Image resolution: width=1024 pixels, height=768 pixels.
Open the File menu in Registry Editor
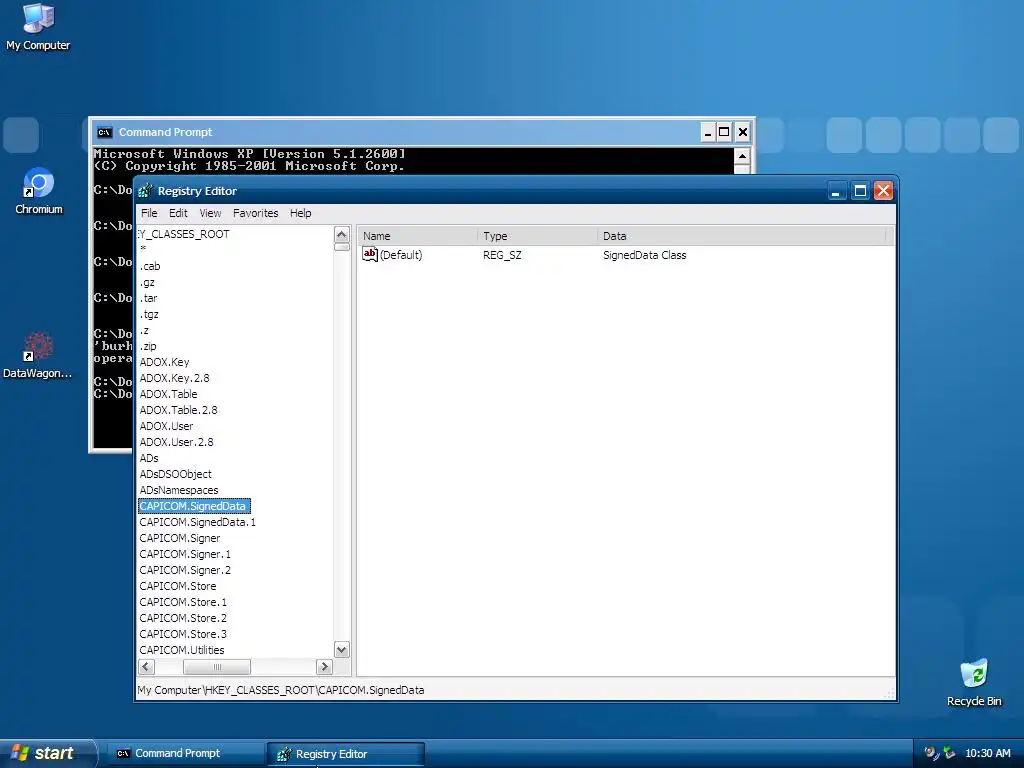[149, 213]
